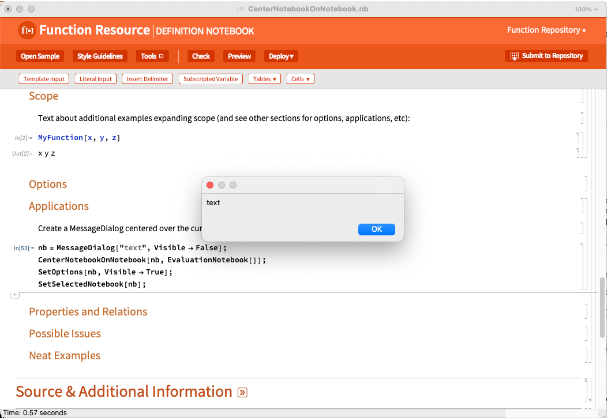Insert a Template Input

(43, 78)
